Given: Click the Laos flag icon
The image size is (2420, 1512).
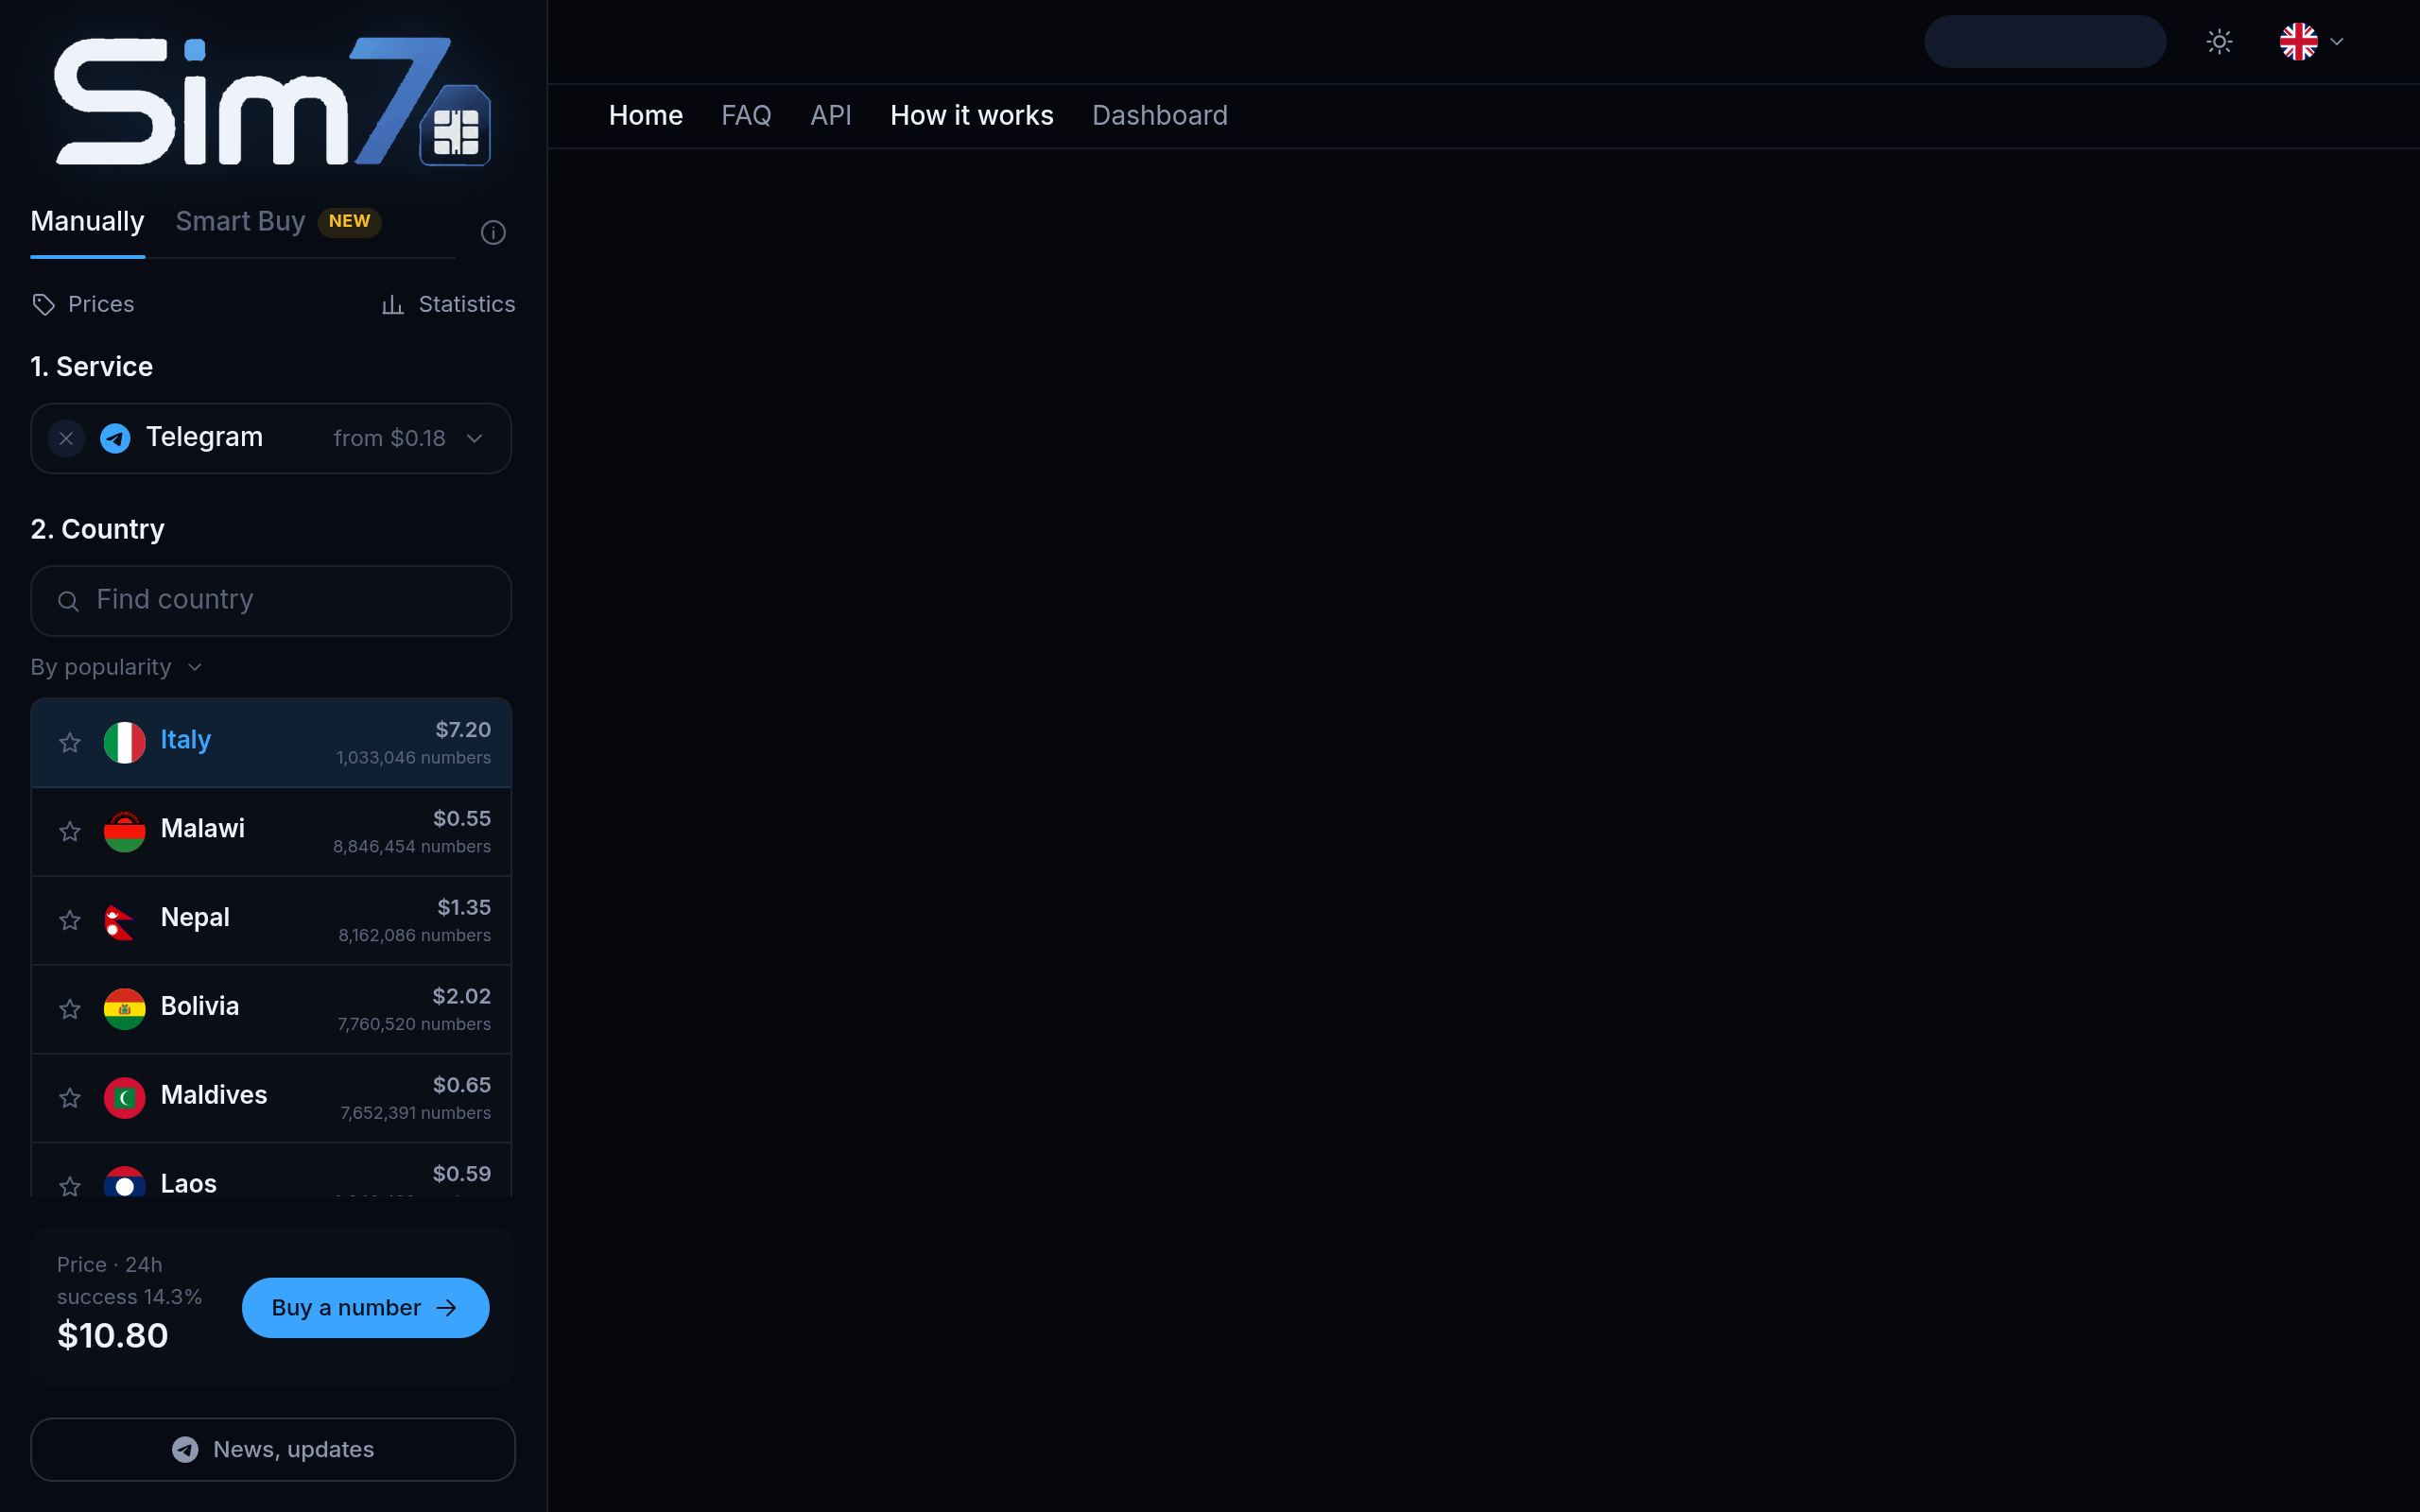Looking at the screenshot, I should (125, 1182).
